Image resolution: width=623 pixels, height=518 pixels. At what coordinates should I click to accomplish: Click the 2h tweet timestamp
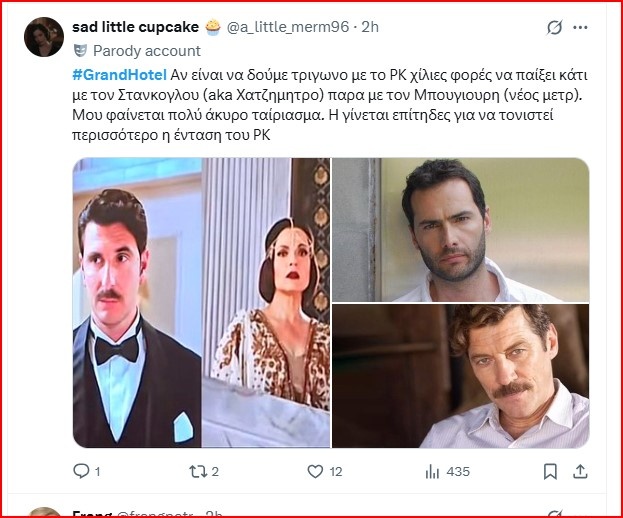point(370,27)
